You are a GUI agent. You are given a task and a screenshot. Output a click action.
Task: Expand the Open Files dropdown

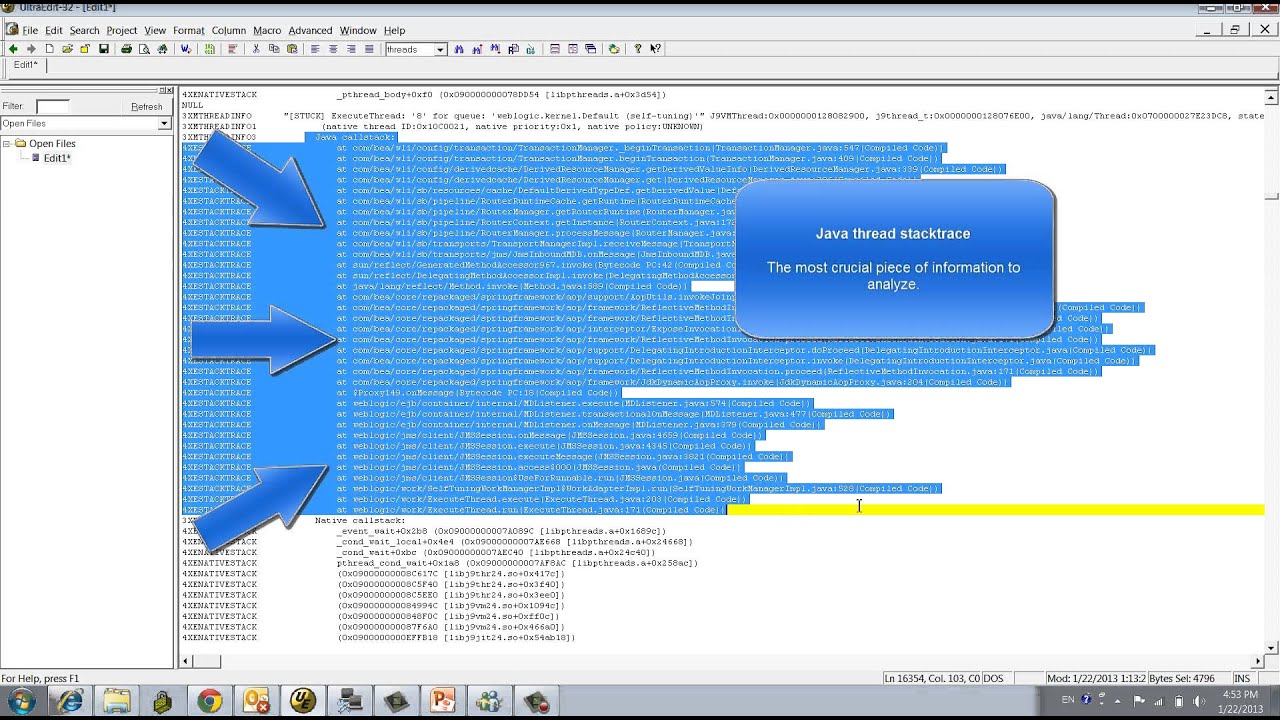164,124
